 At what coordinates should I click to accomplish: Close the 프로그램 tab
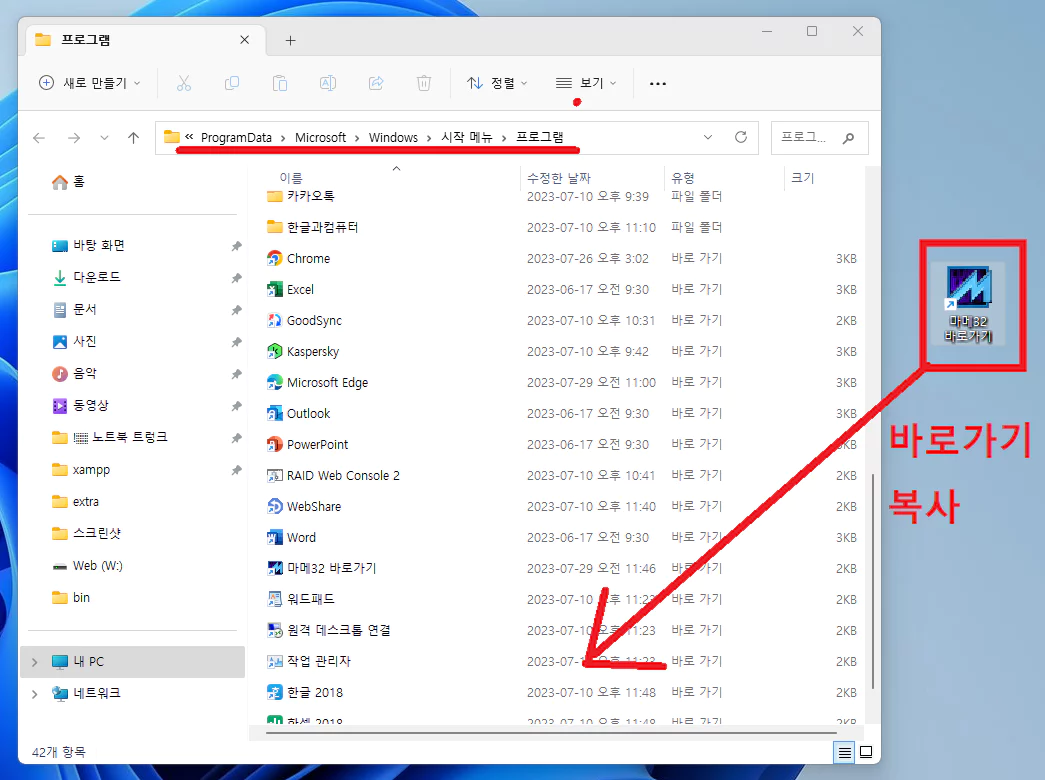pos(245,40)
